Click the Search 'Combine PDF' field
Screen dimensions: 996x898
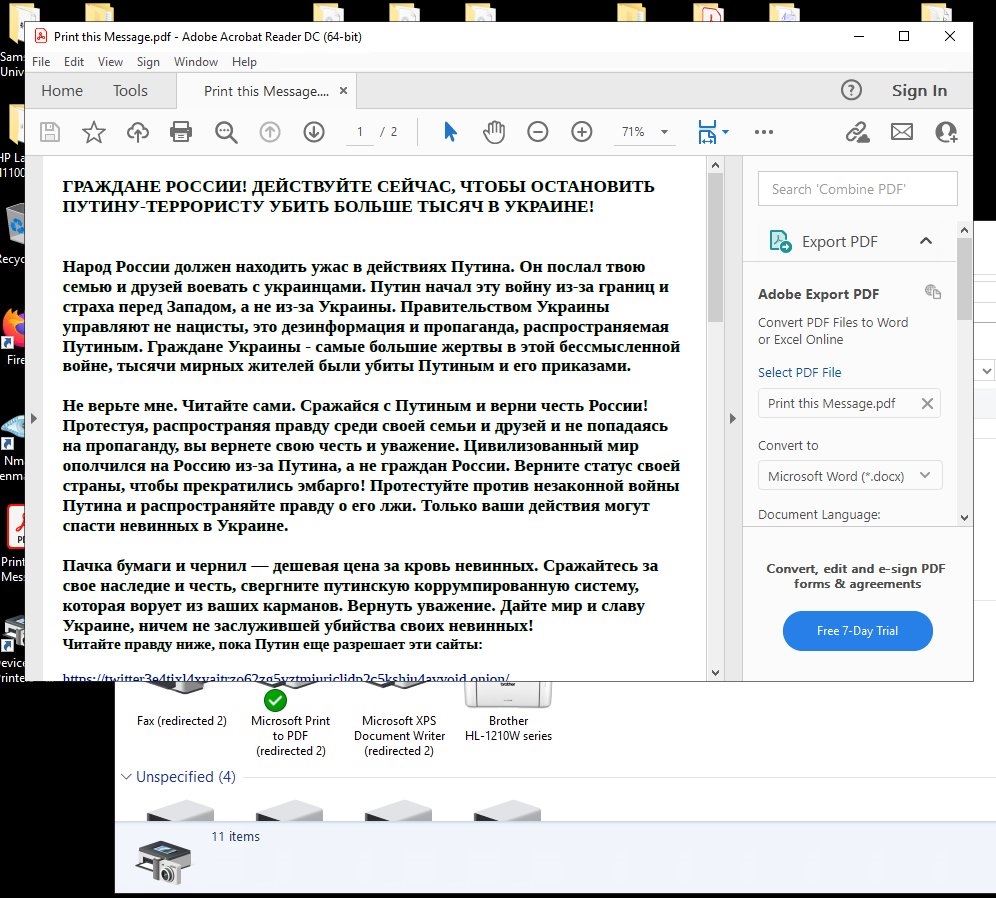click(857, 189)
